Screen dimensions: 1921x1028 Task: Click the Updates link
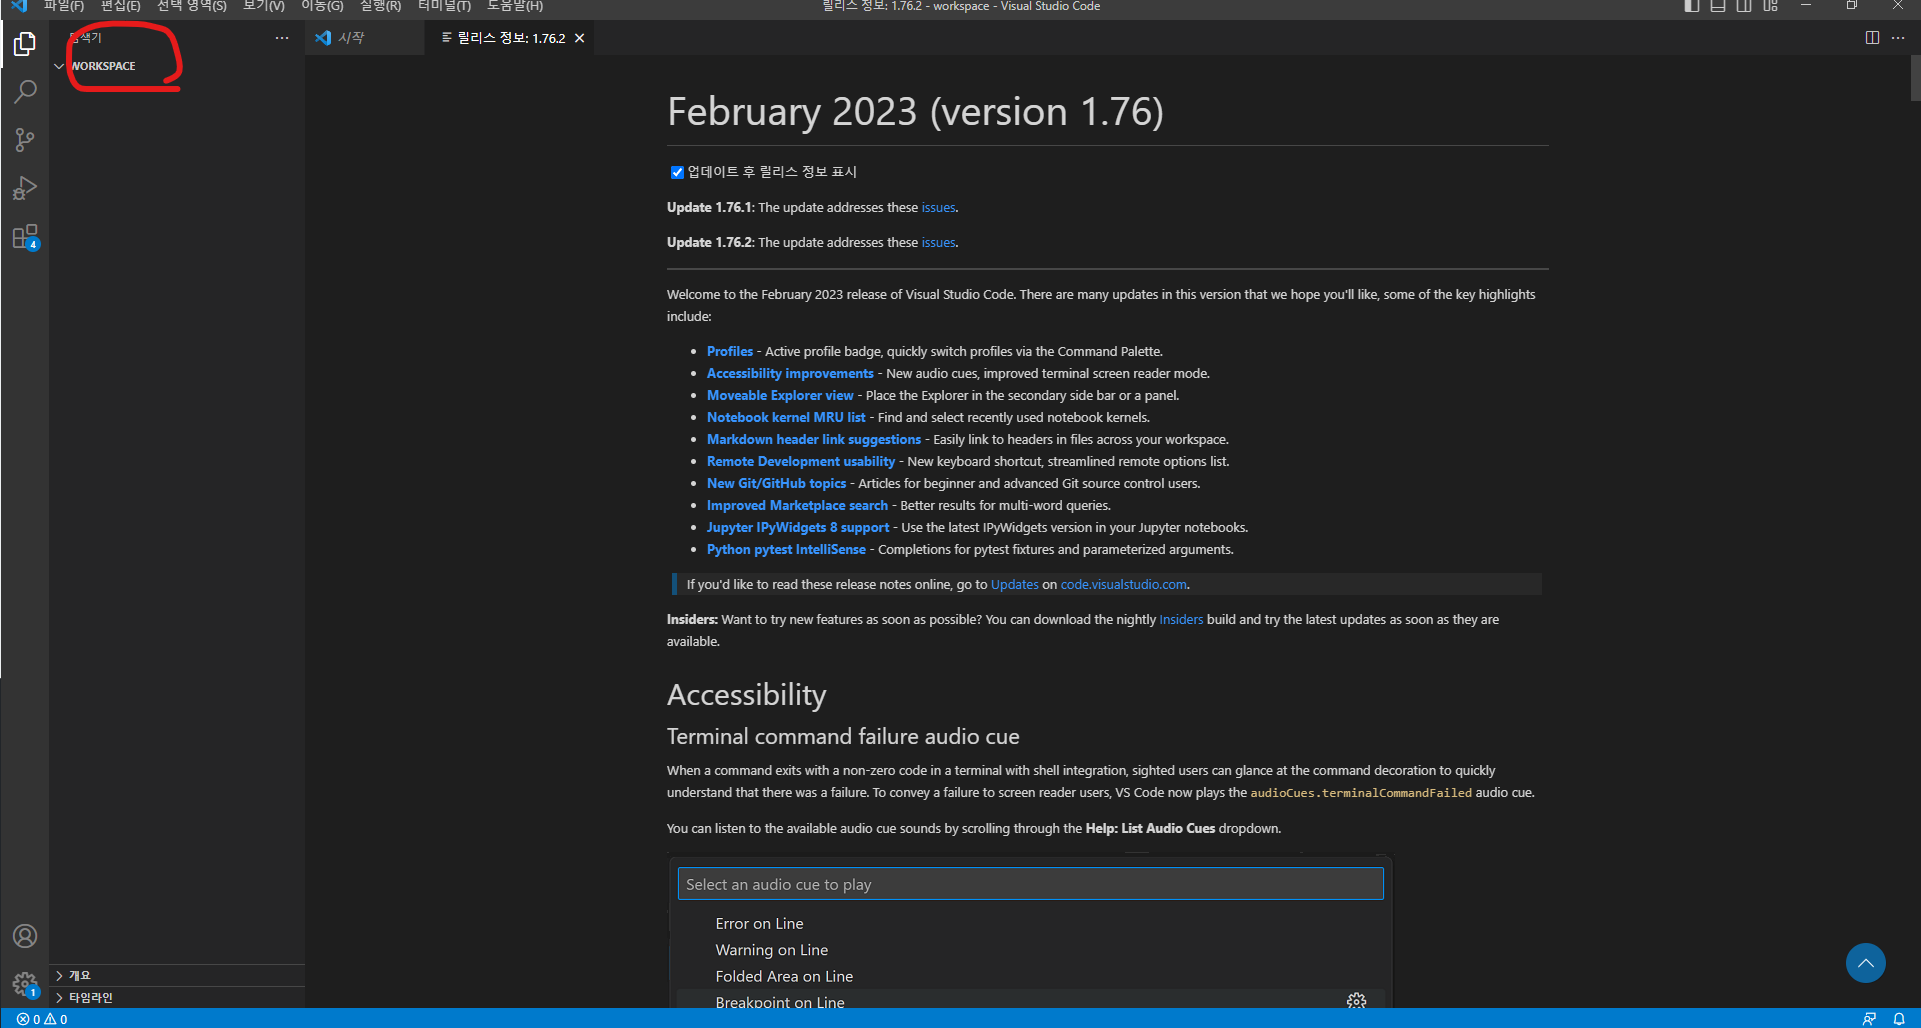(1014, 584)
